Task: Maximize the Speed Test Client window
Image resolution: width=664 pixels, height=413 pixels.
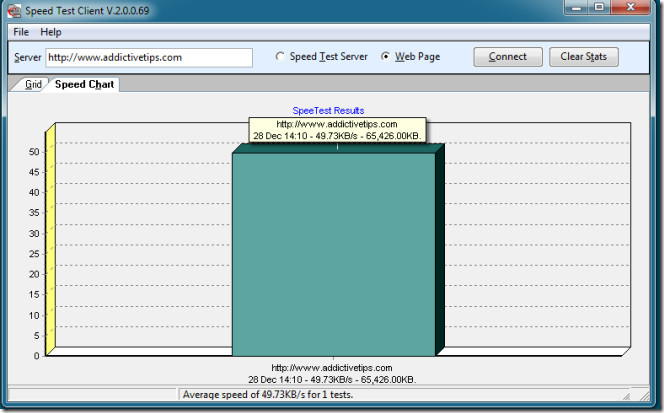Action: coord(599,7)
